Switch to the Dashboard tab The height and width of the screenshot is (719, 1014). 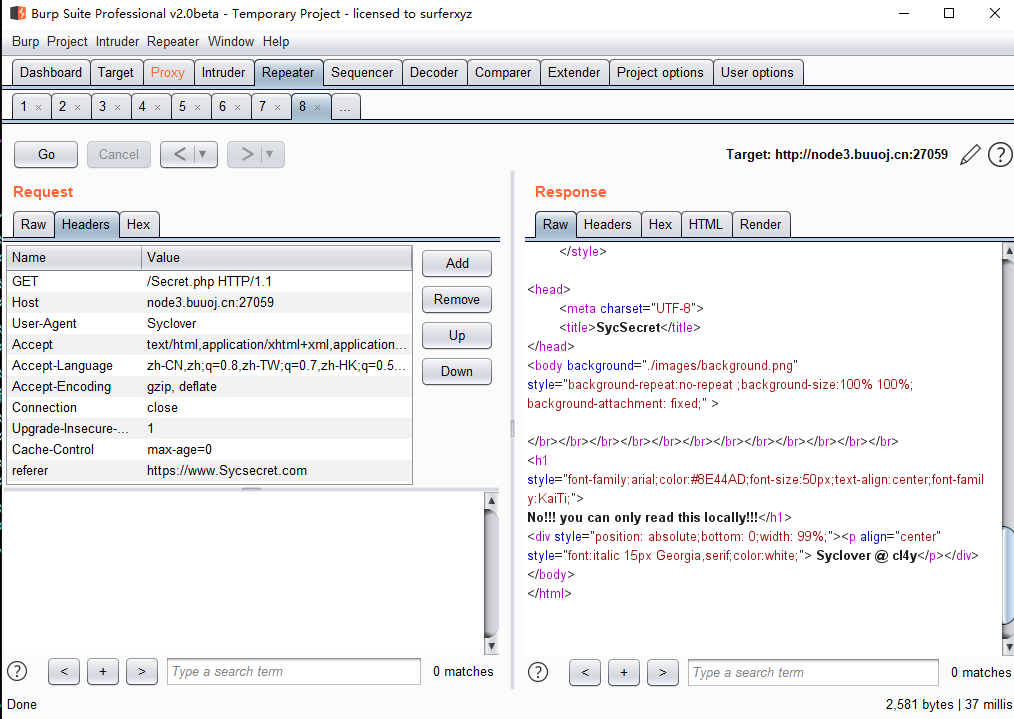(x=51, y=72)
